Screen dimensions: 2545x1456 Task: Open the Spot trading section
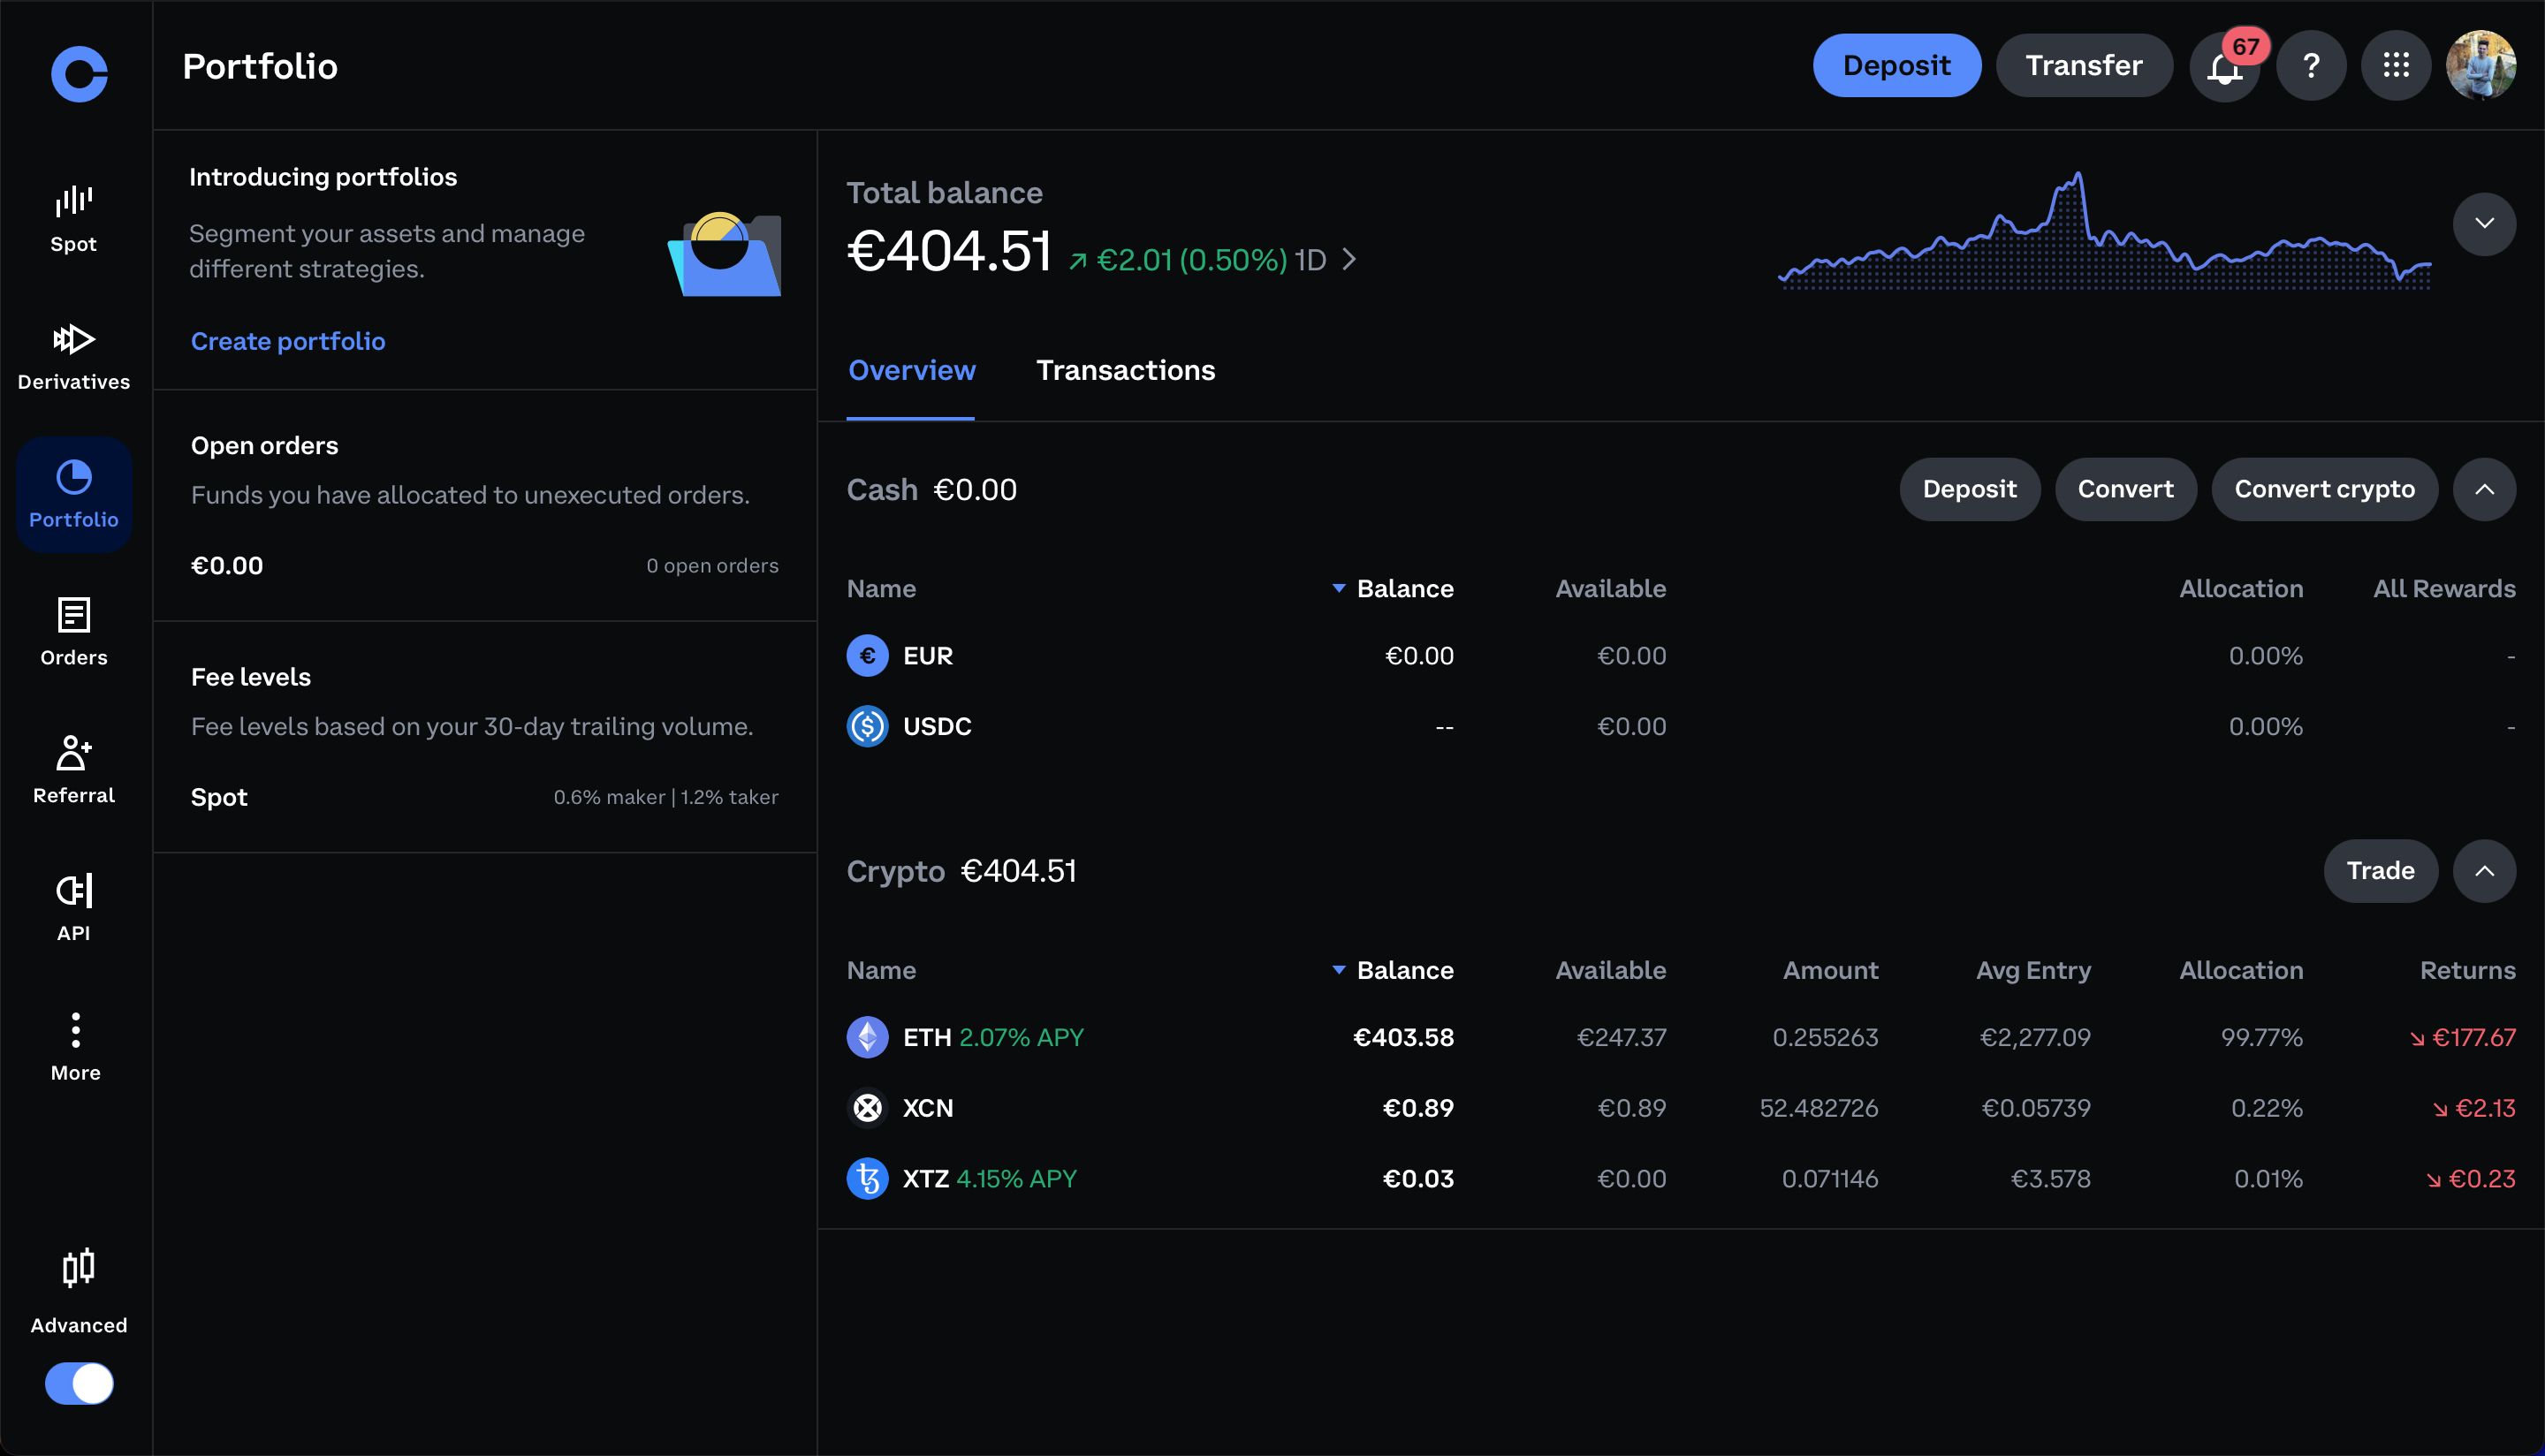tap(74, 219)
